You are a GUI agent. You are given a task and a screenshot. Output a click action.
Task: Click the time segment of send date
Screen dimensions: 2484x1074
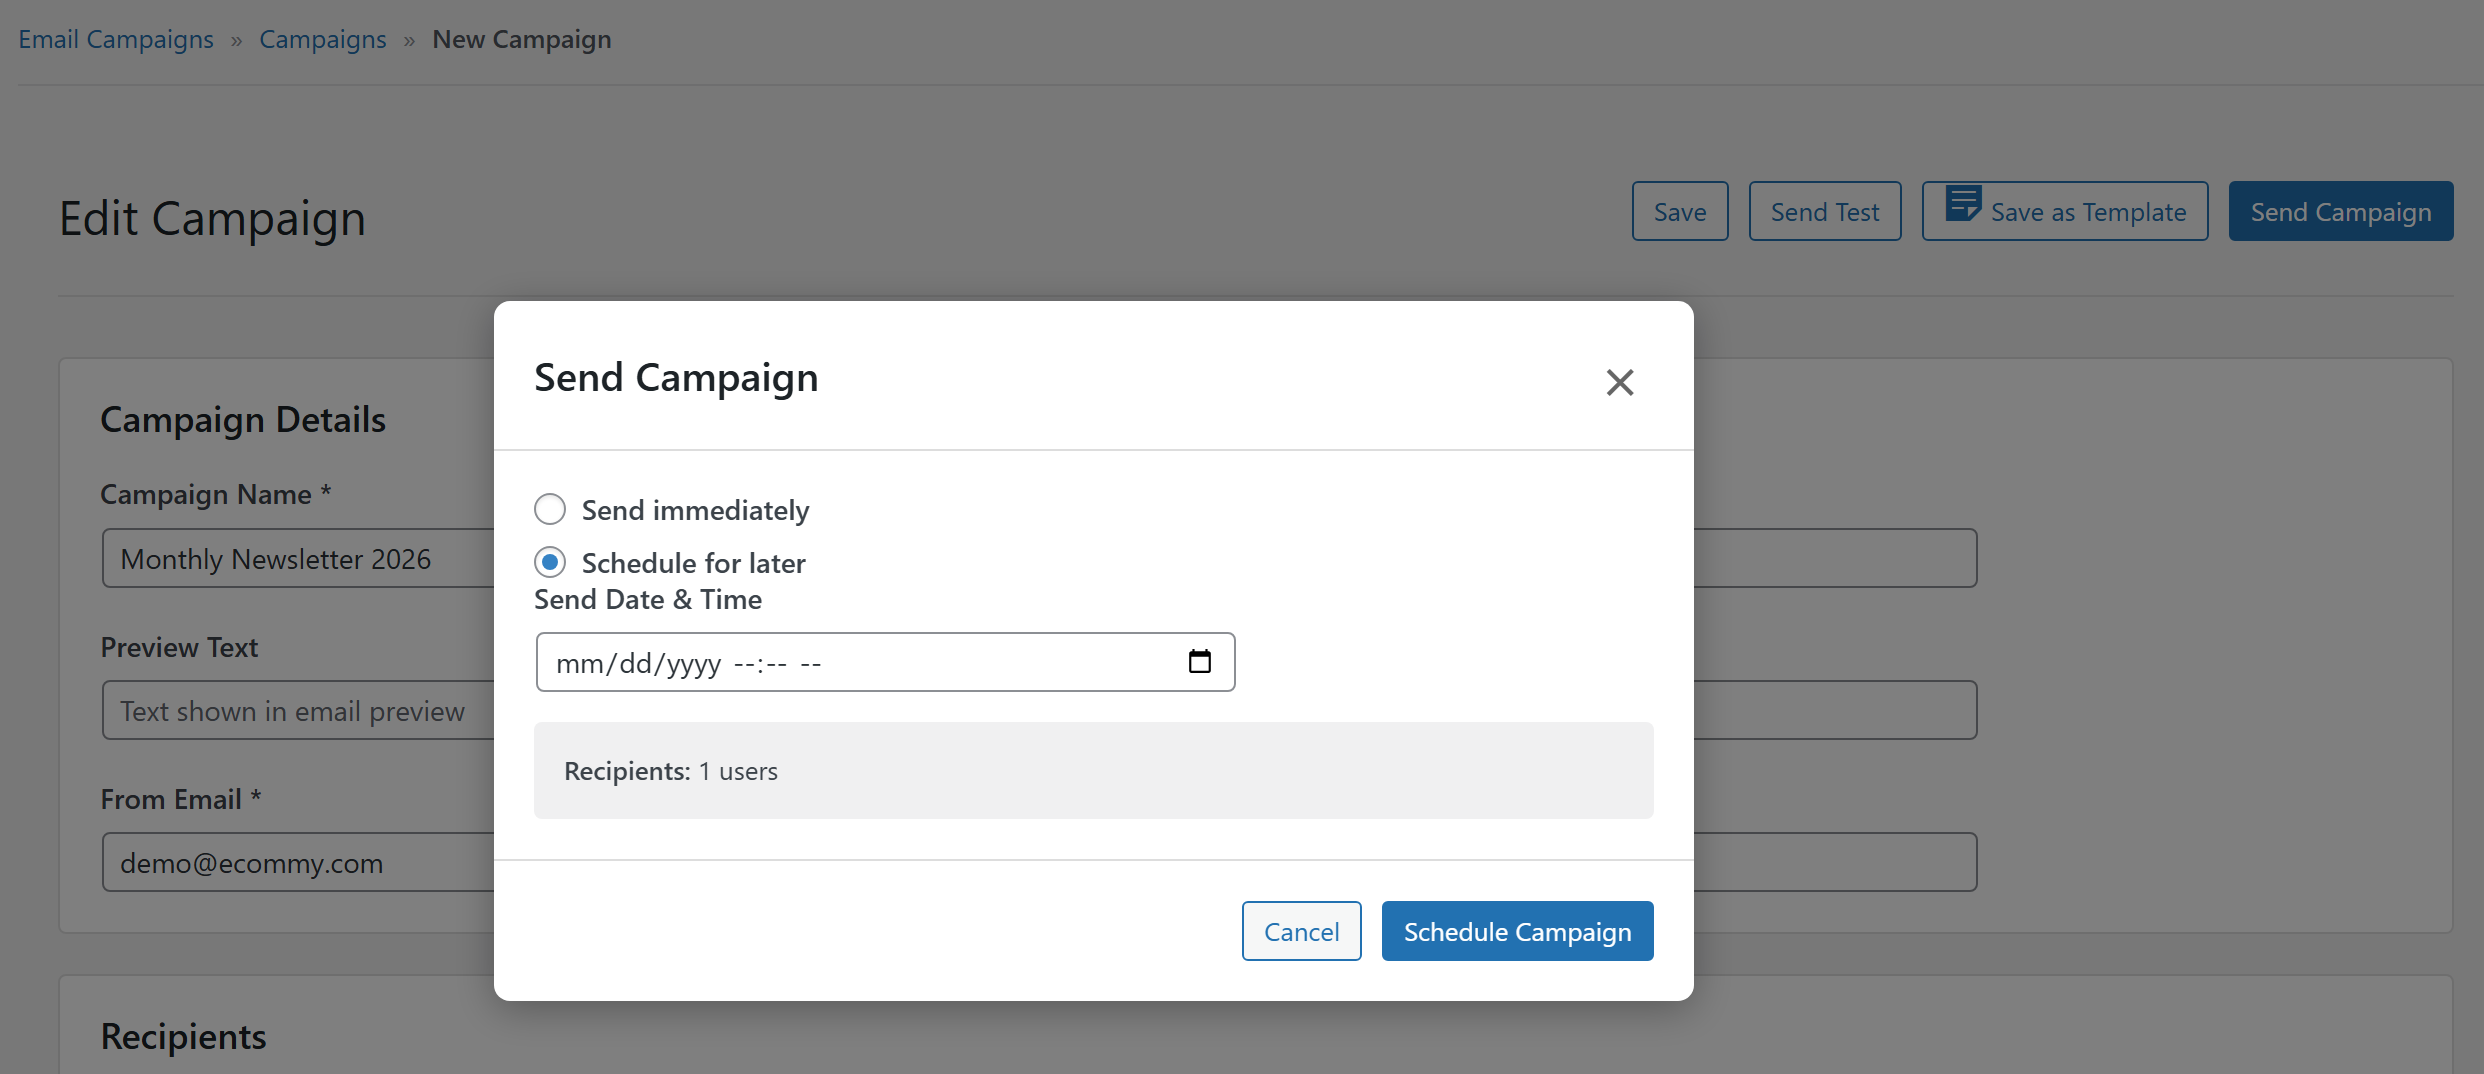point(760,664)
